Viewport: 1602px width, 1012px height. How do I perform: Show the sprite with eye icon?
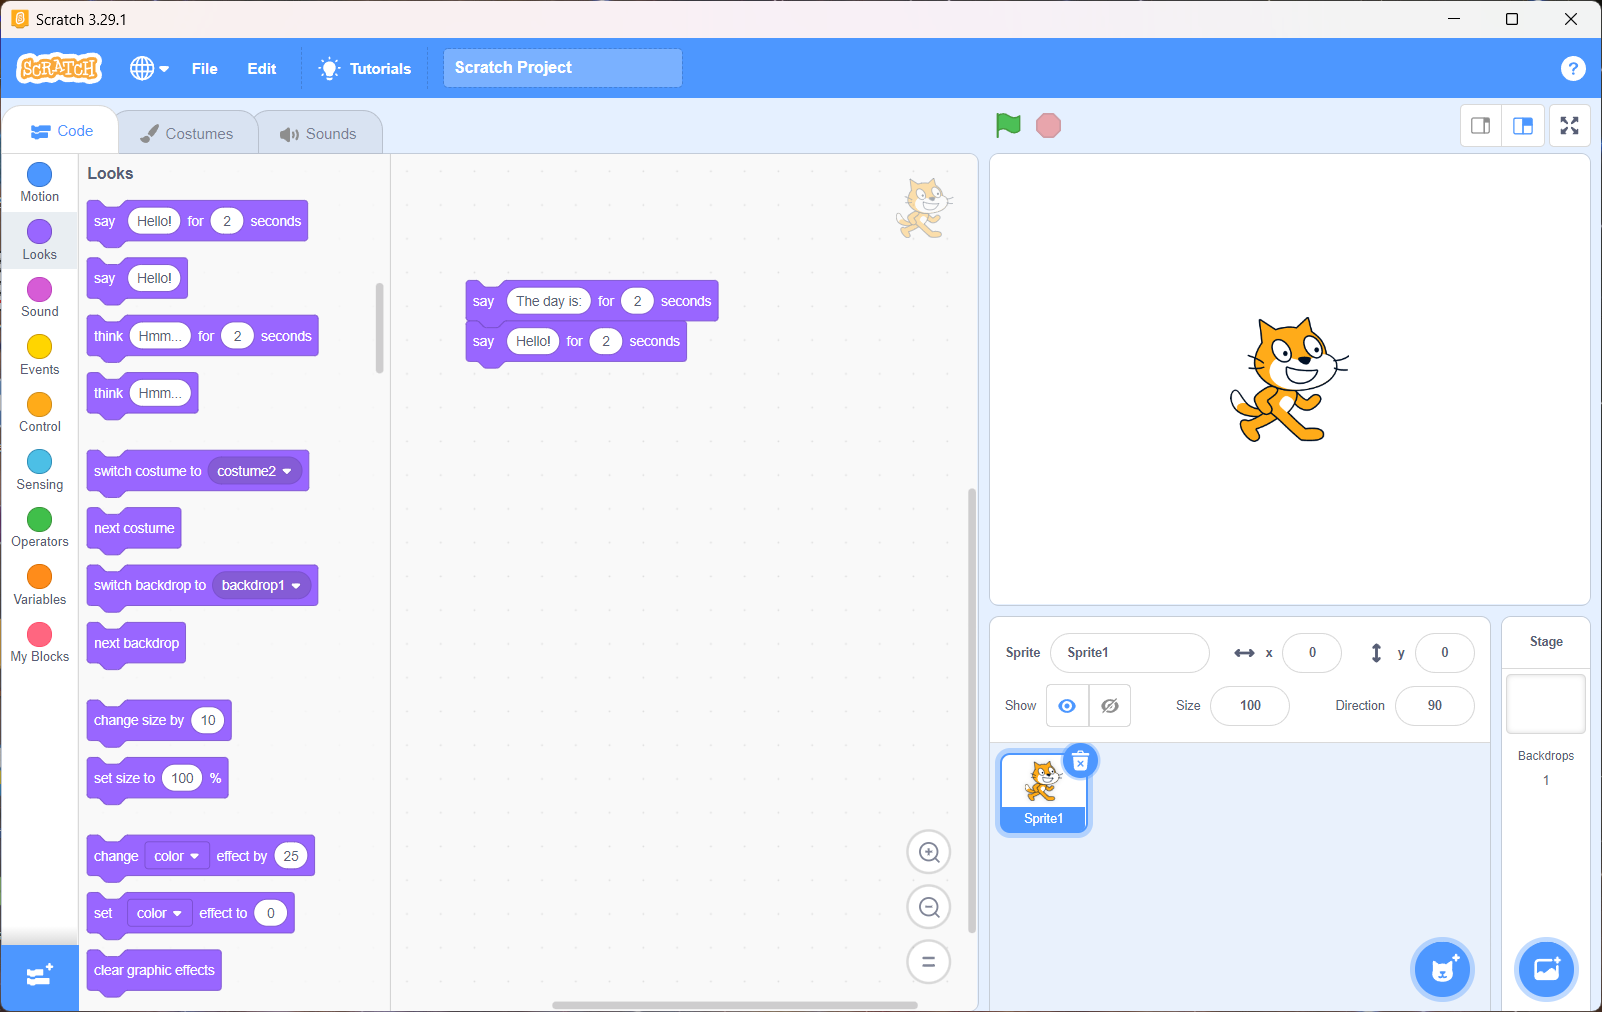[x=1067, y=706]
